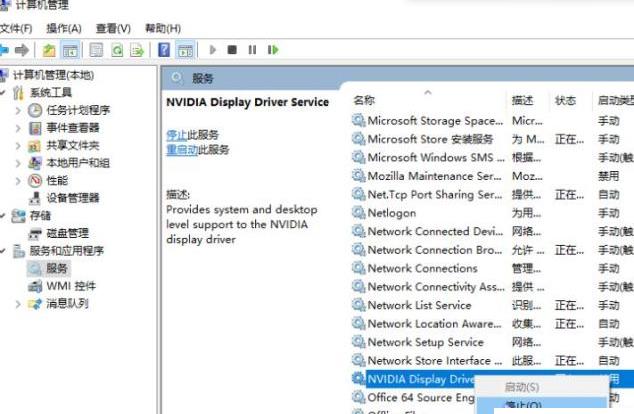The height and width of the screenshot is (414, 634).
Task: Expand 任务计划程序 tree node
Action: (x=18, y=110)
